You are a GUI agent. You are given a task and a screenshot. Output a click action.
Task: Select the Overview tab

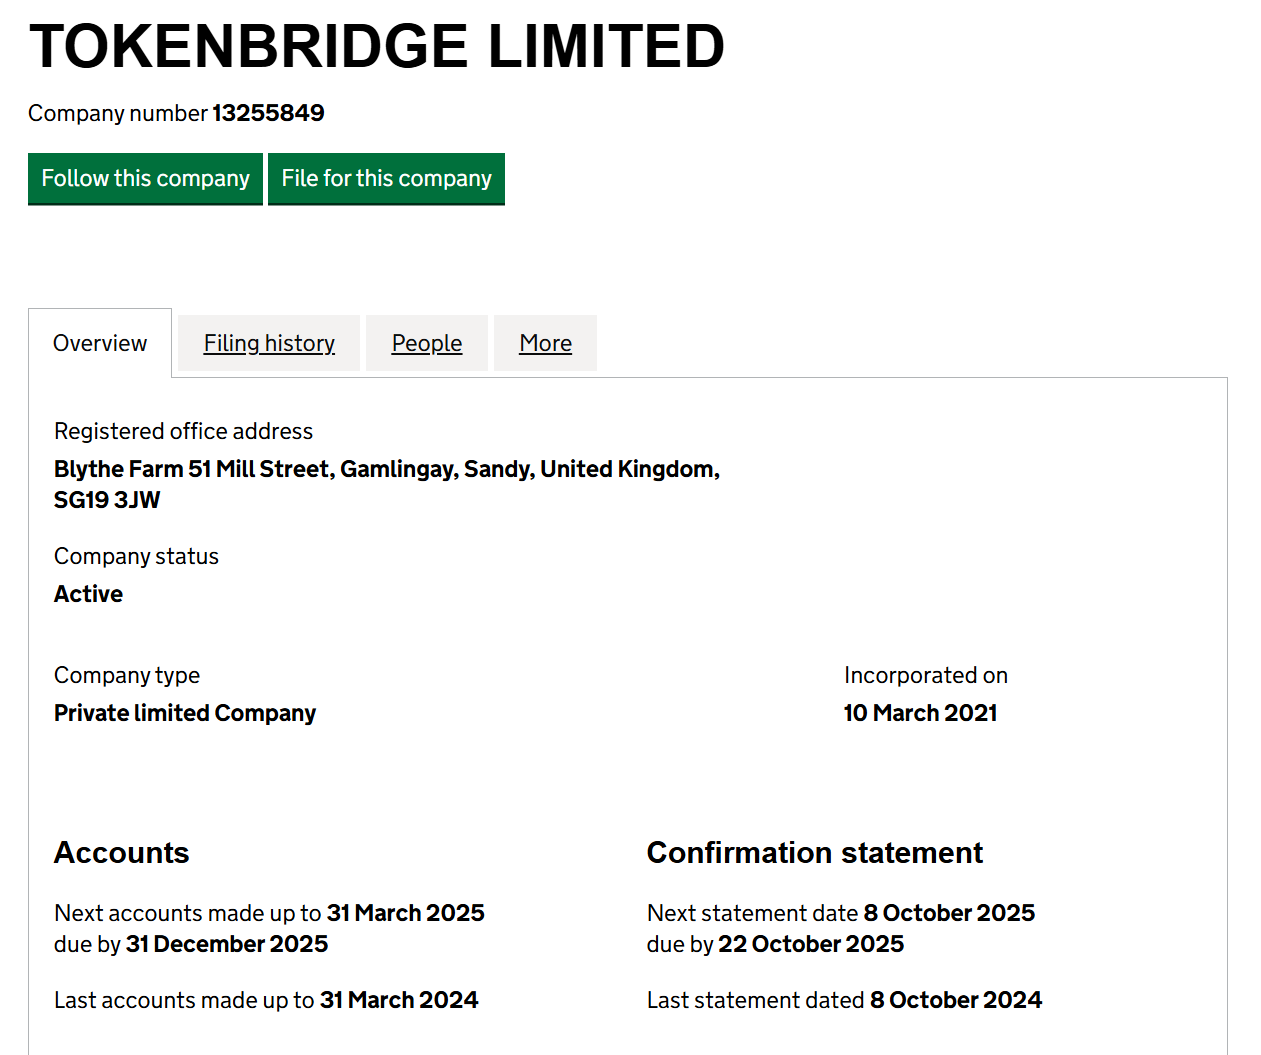[x=100, y=343]
